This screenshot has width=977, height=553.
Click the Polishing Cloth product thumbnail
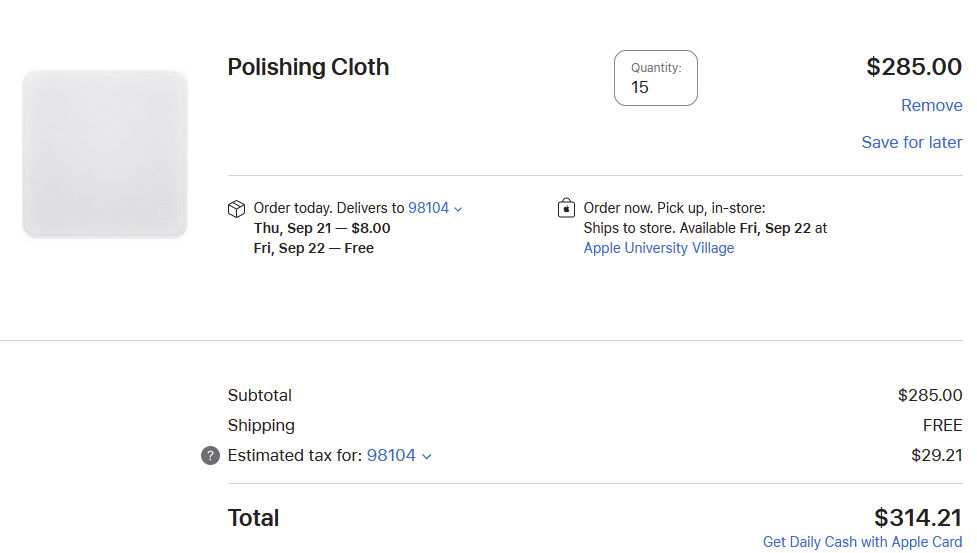[105, 154]
